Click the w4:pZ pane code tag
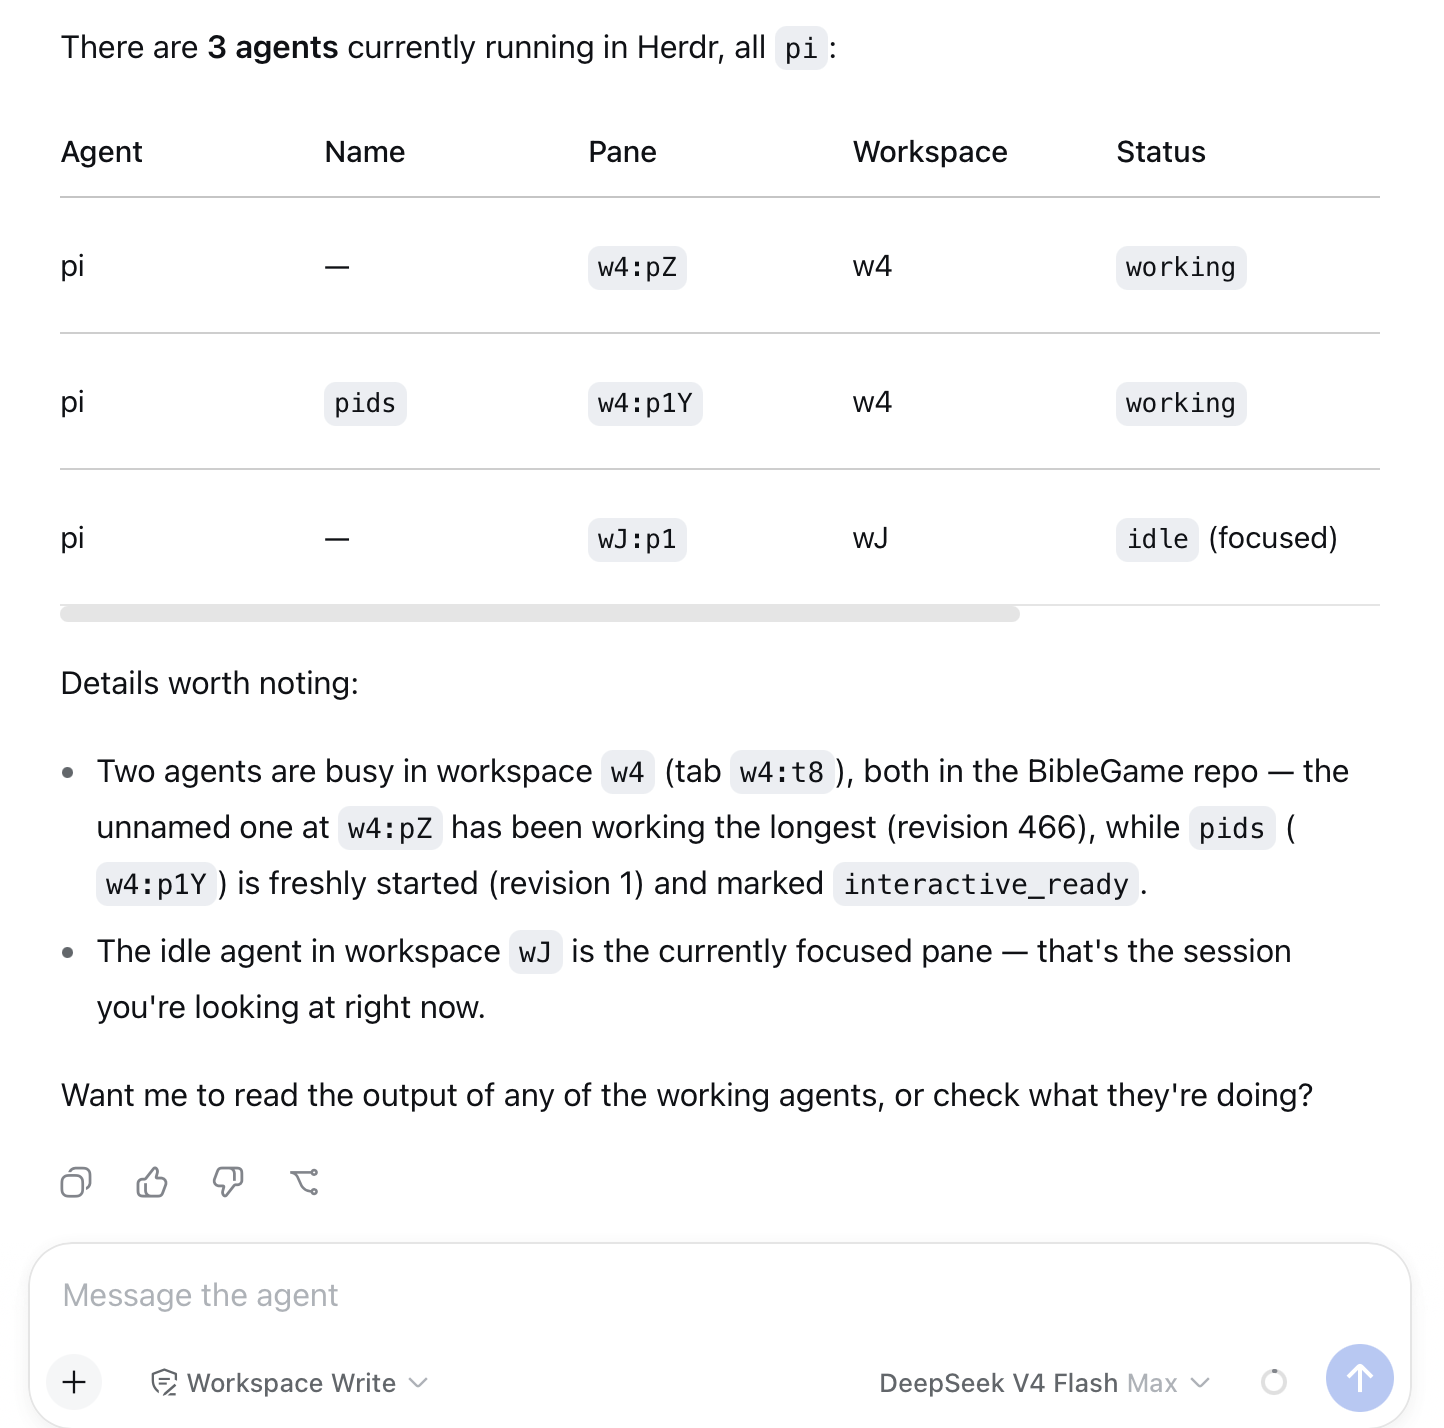 point(637,267)
